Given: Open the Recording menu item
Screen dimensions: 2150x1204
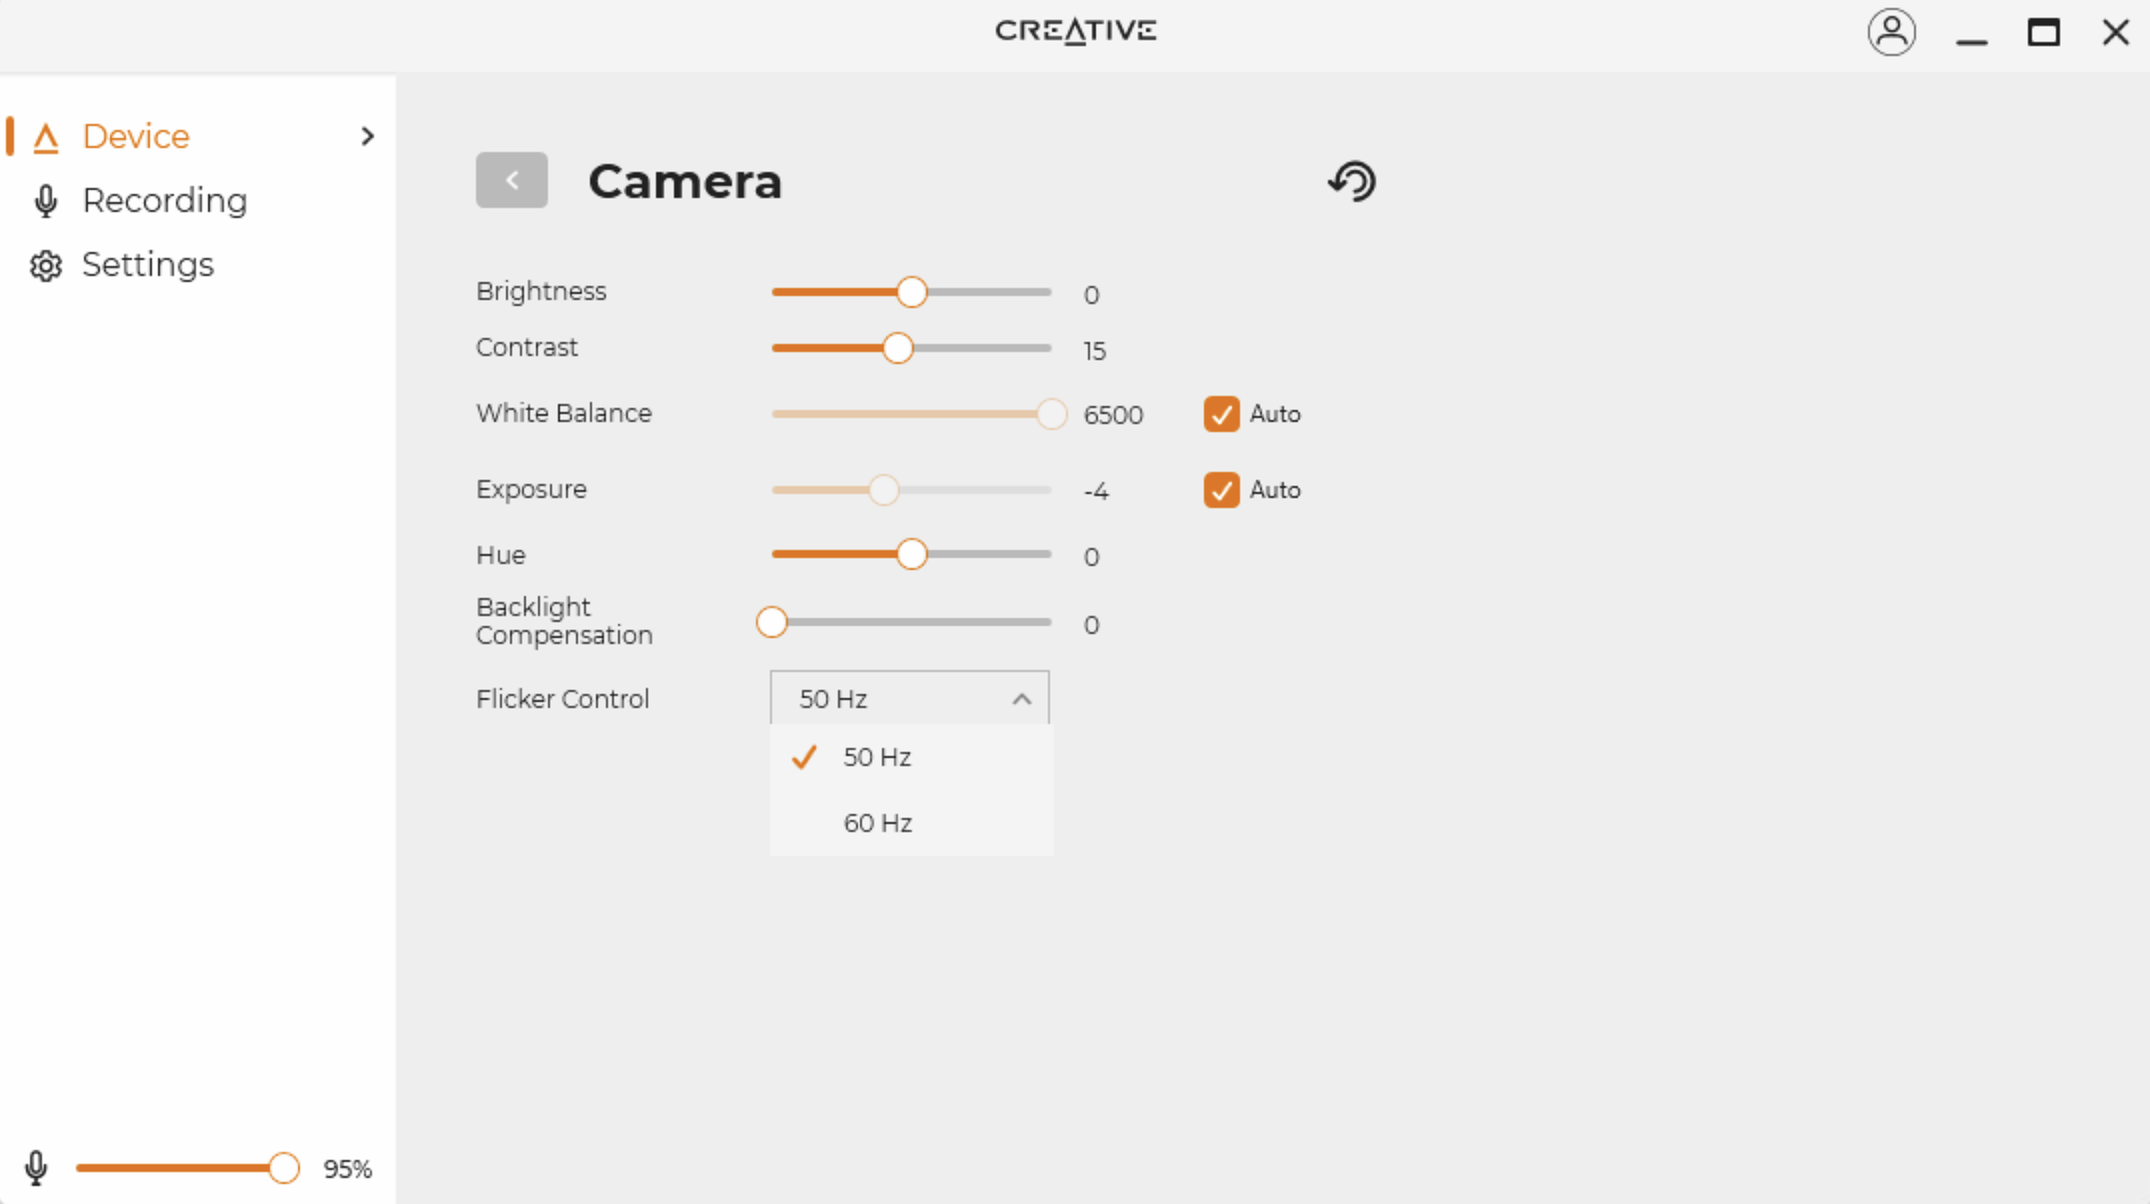Looking at the screenshot, I should pyautogui.click(x=164, y=201).
